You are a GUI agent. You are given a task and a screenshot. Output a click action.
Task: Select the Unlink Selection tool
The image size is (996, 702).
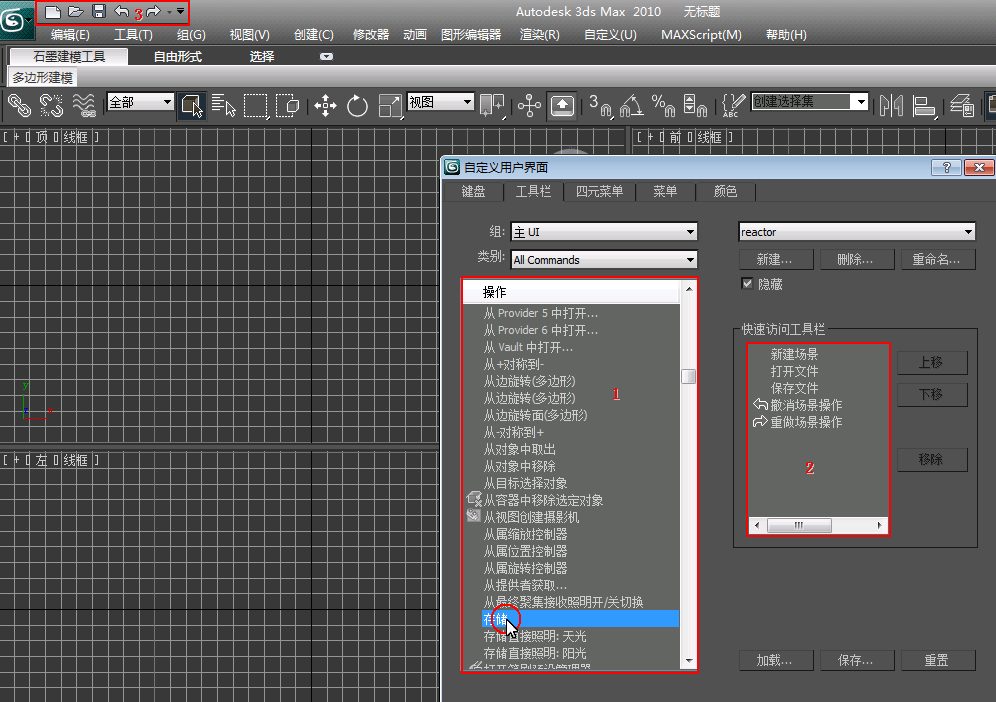[51, 105]
